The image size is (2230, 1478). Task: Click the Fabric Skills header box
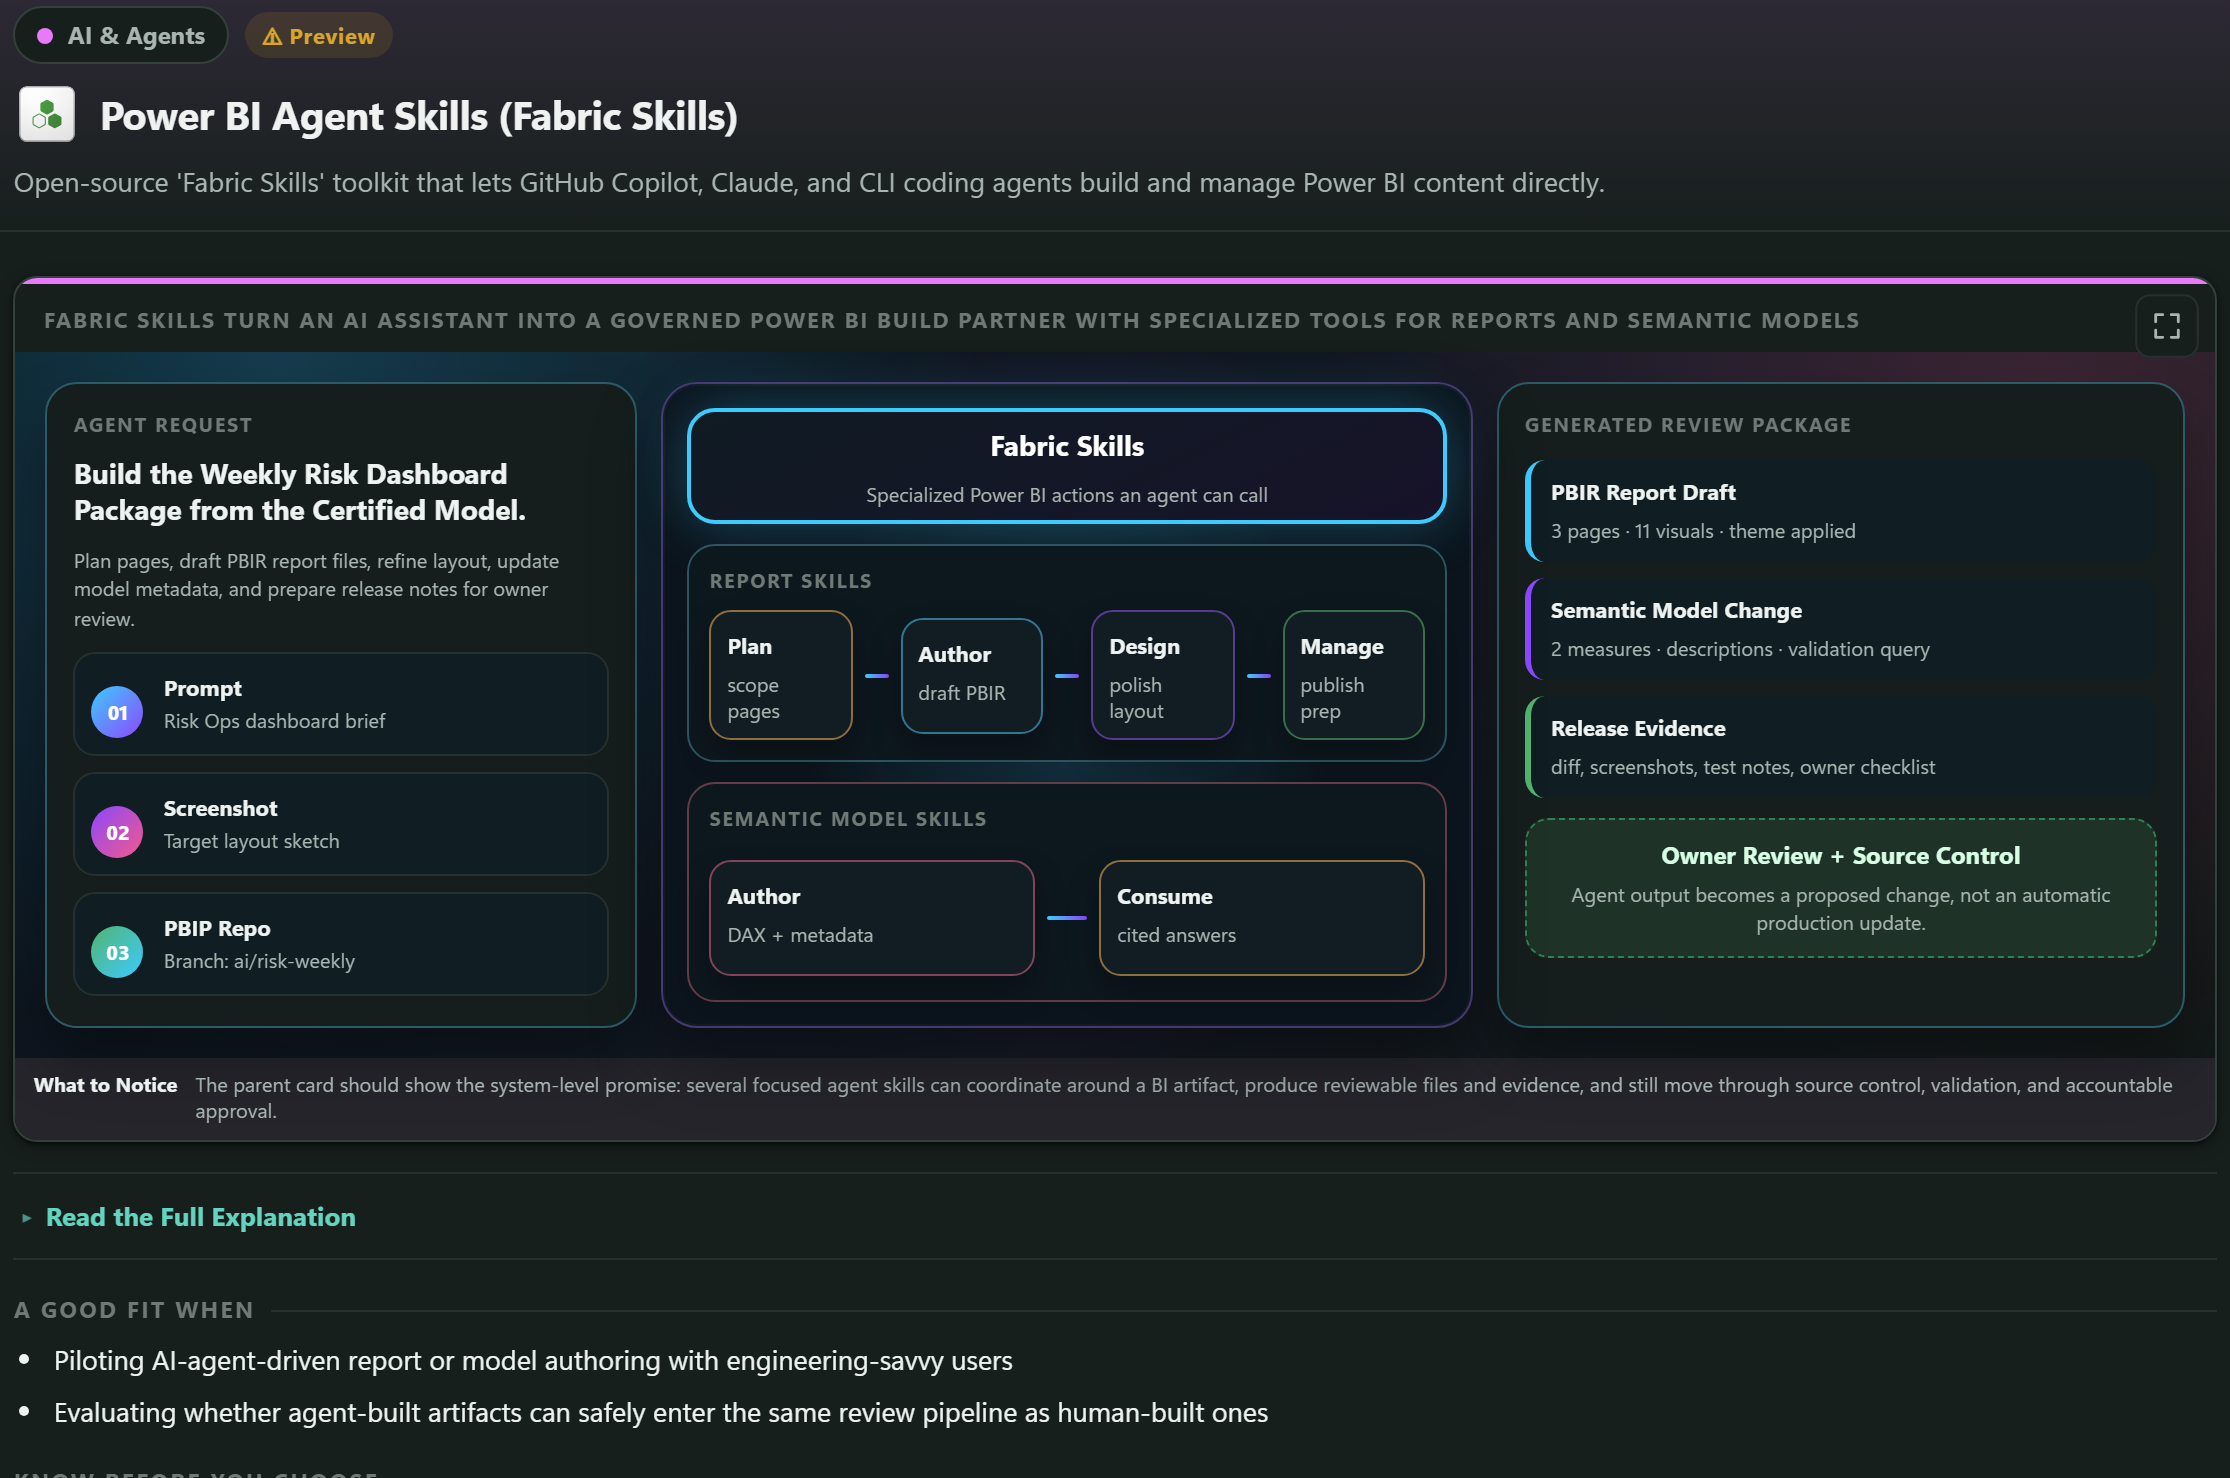1066,466
